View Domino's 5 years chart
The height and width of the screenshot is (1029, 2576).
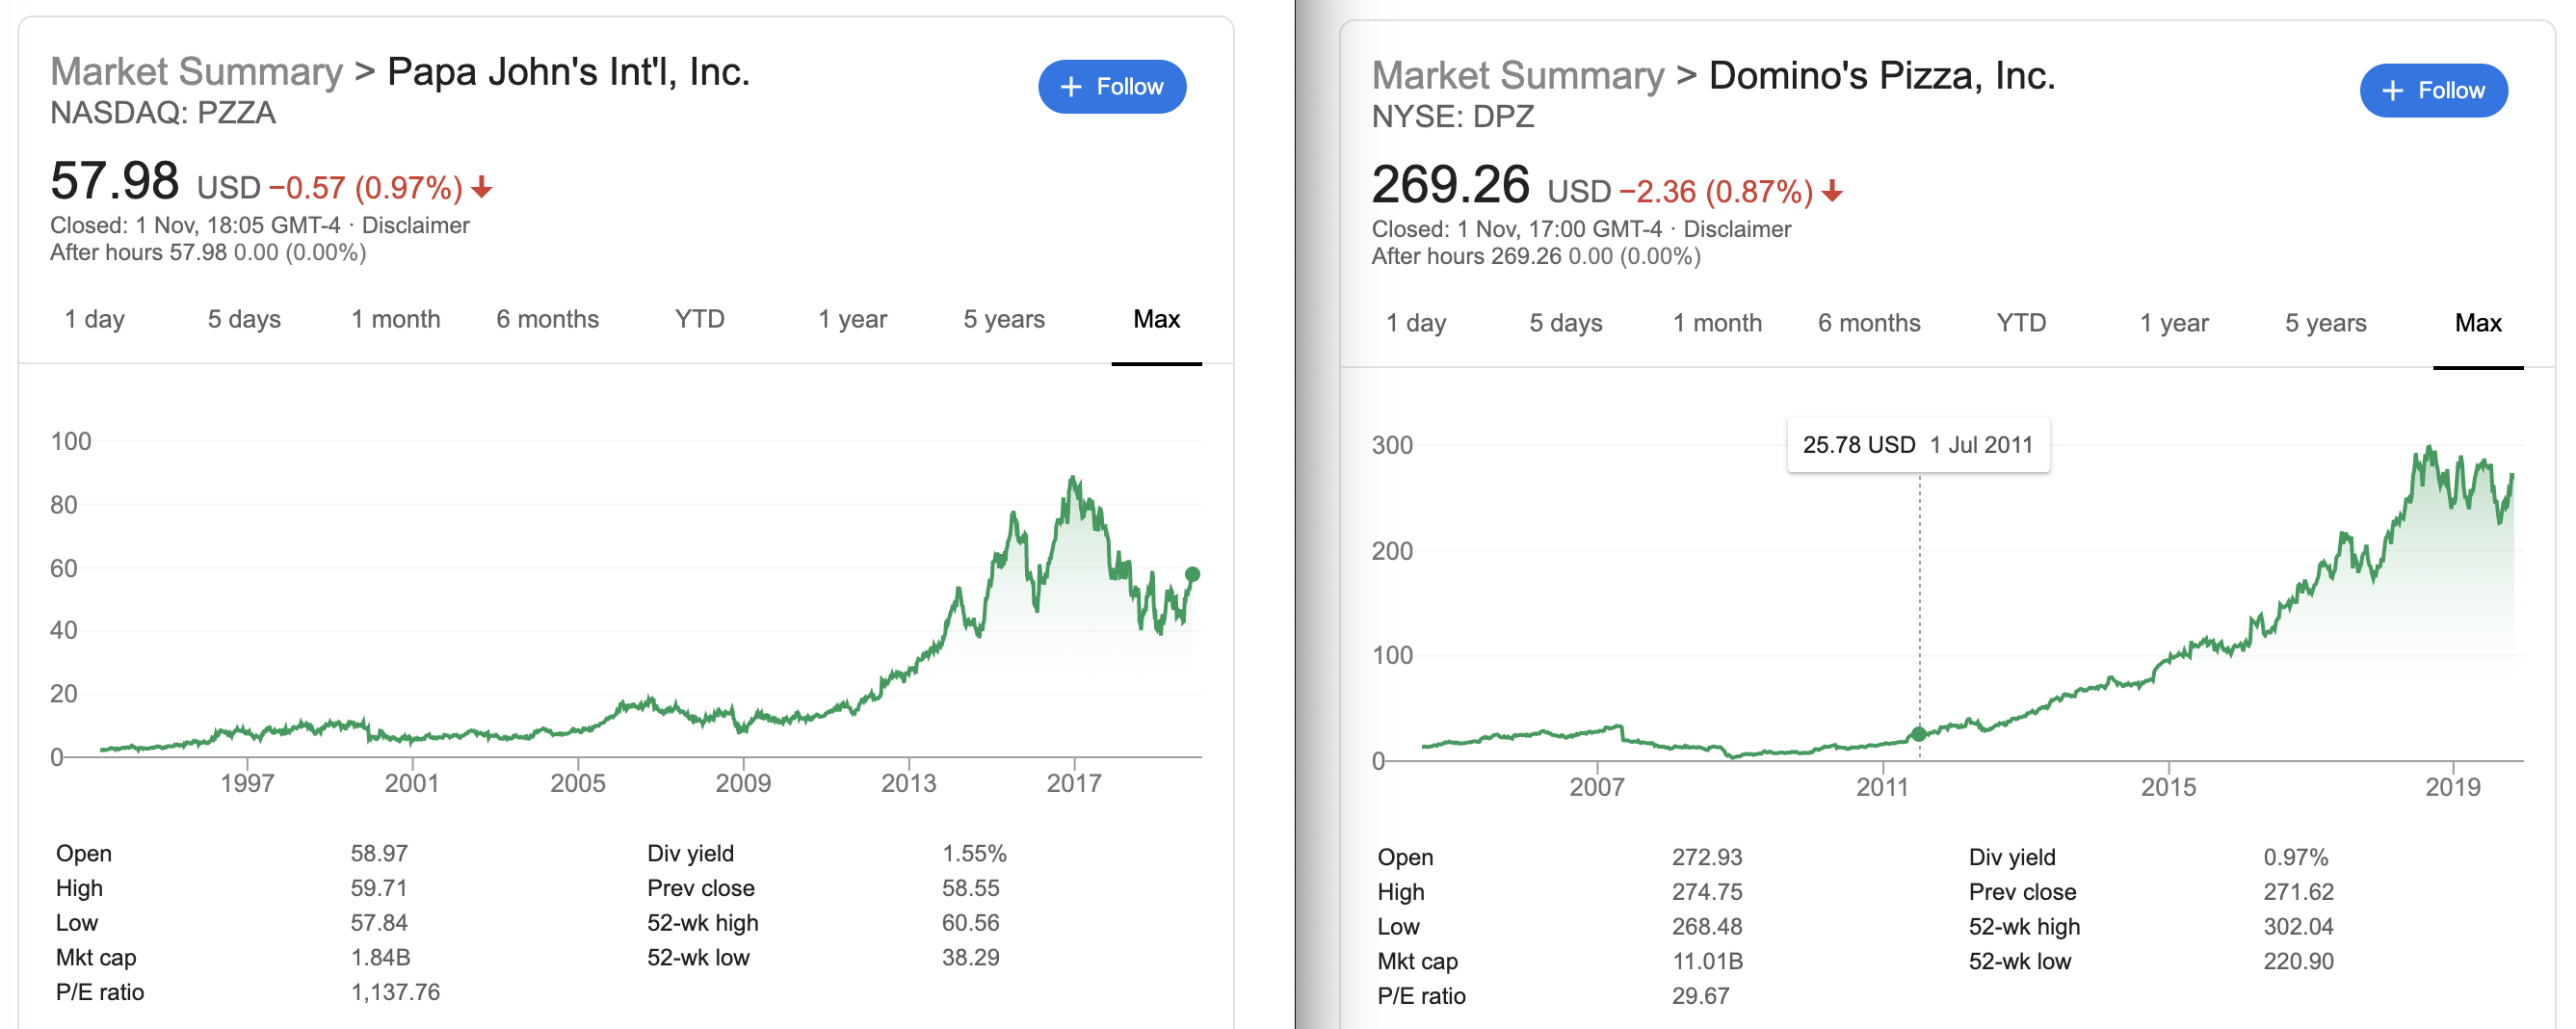(2325, 323)
